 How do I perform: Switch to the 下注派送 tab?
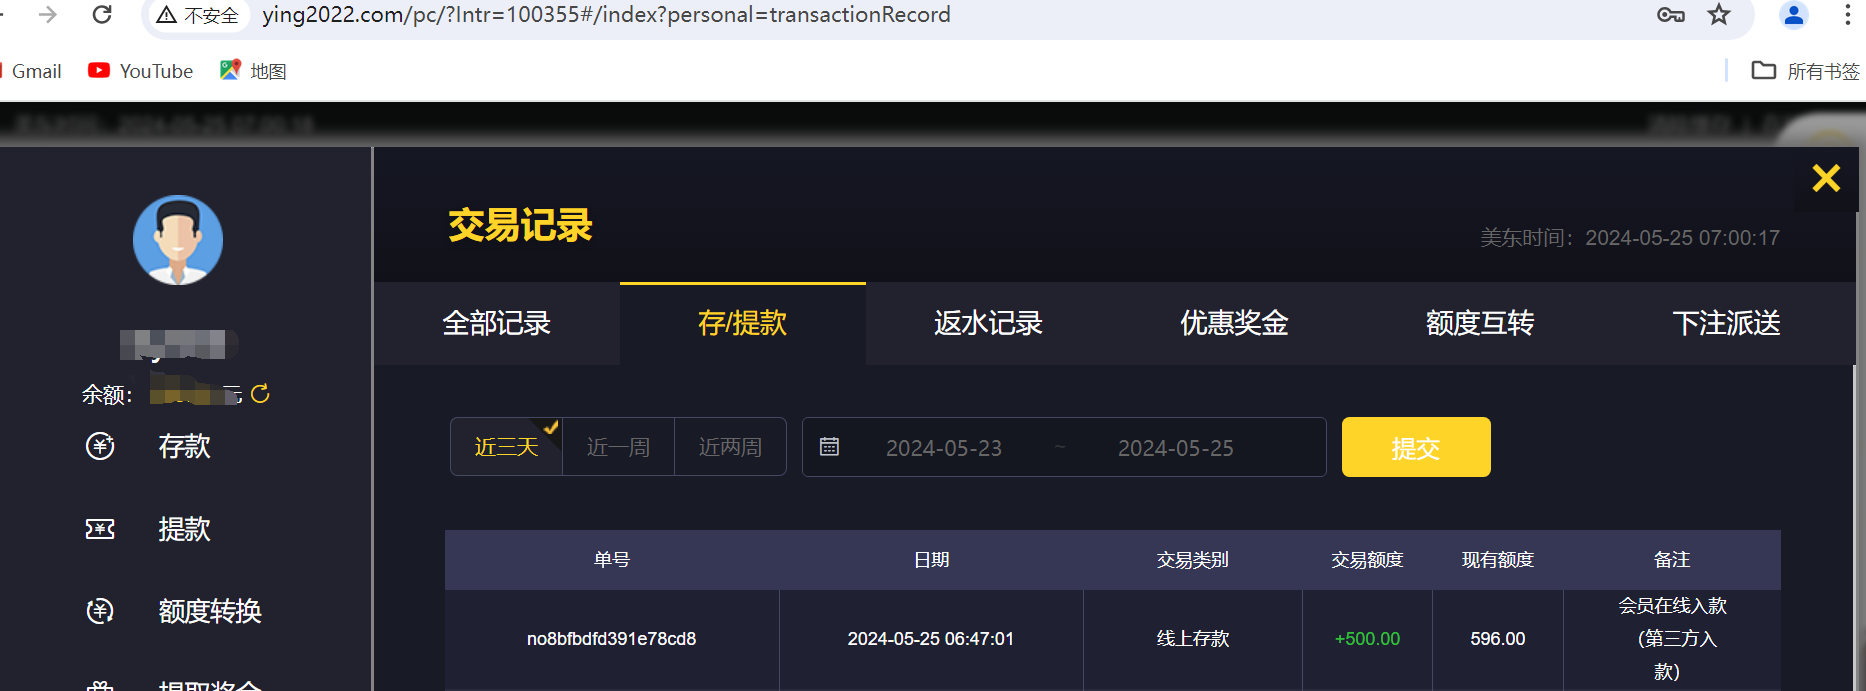(1727, 324)
